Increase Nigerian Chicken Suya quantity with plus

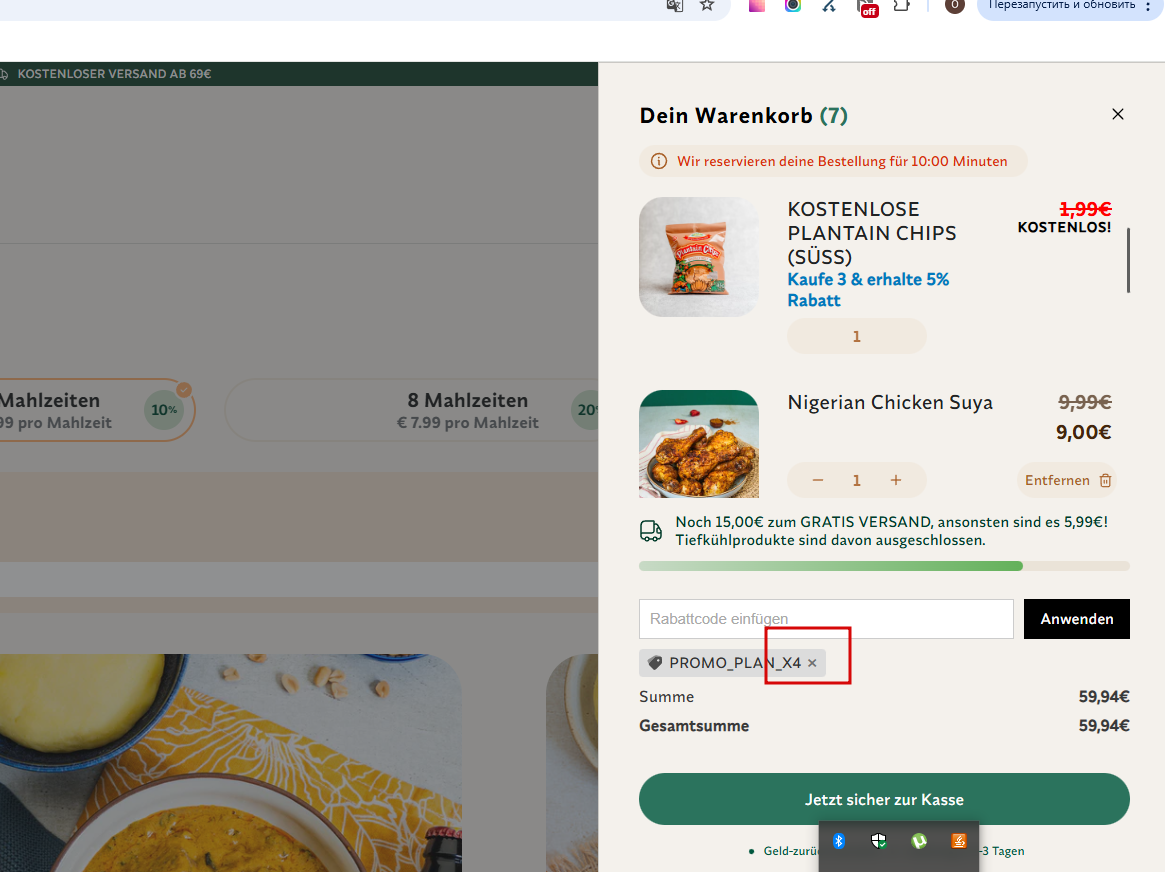click(896, 481)
